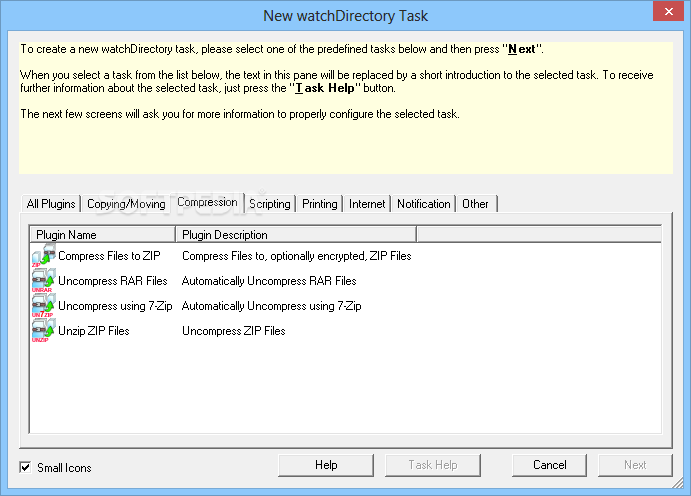Select the 'Compress Files to ZIP' row name

109,256
